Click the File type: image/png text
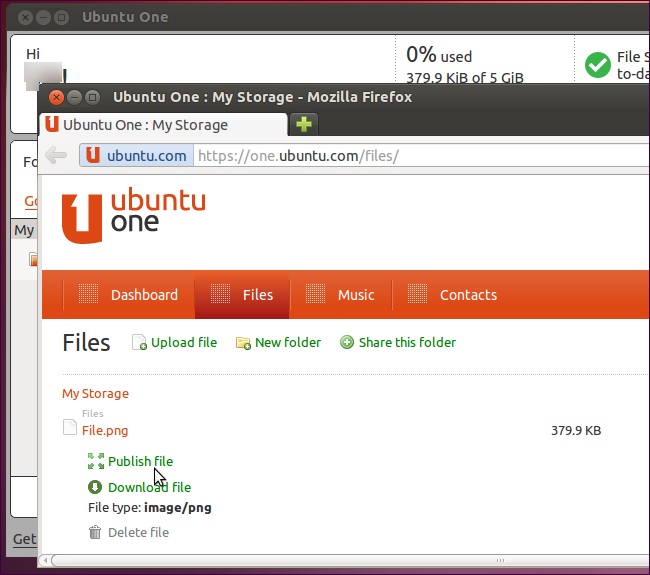The height and width of the screenshot is (575, 650). click(x=150, y=508)
